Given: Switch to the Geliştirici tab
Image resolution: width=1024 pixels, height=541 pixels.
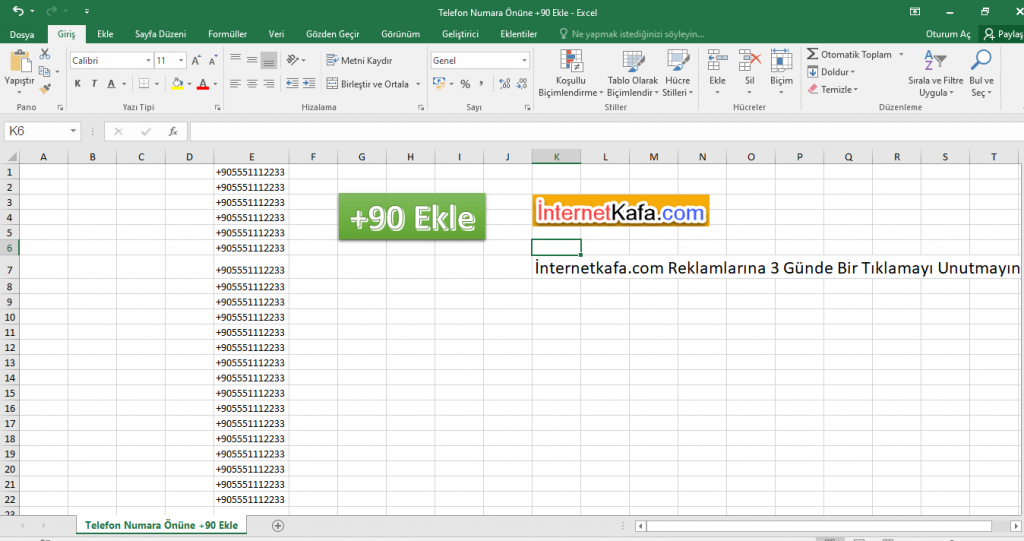Looking at the screenshot, I should point(460,34).
